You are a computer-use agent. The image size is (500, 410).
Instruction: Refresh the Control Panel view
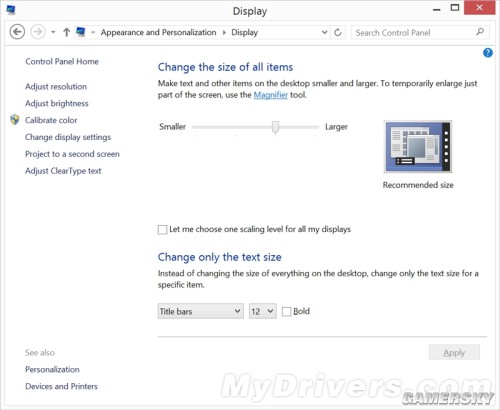coord(338,32)
